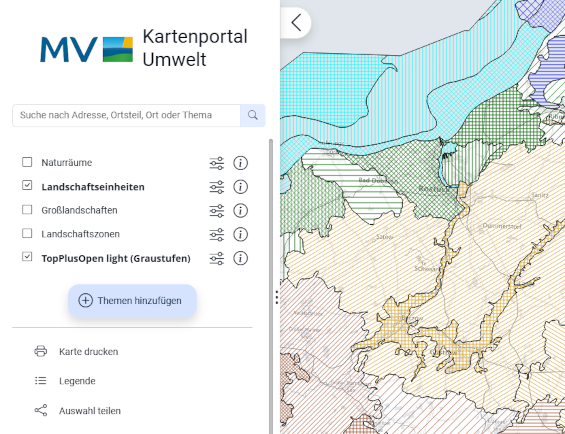Viewport: 565px width, 434px height.
Task: Show info for Landschaftszonen layer
Action: coord(240,234)
